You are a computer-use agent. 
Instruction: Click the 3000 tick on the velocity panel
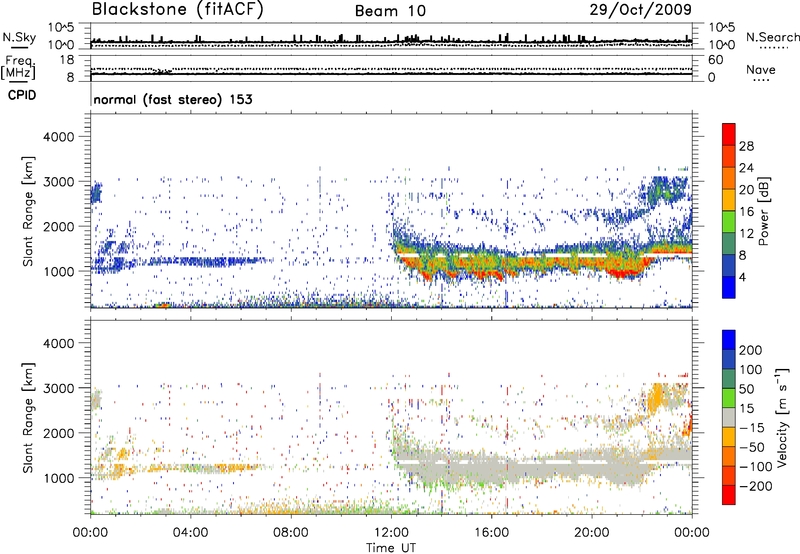pos(58,388)
